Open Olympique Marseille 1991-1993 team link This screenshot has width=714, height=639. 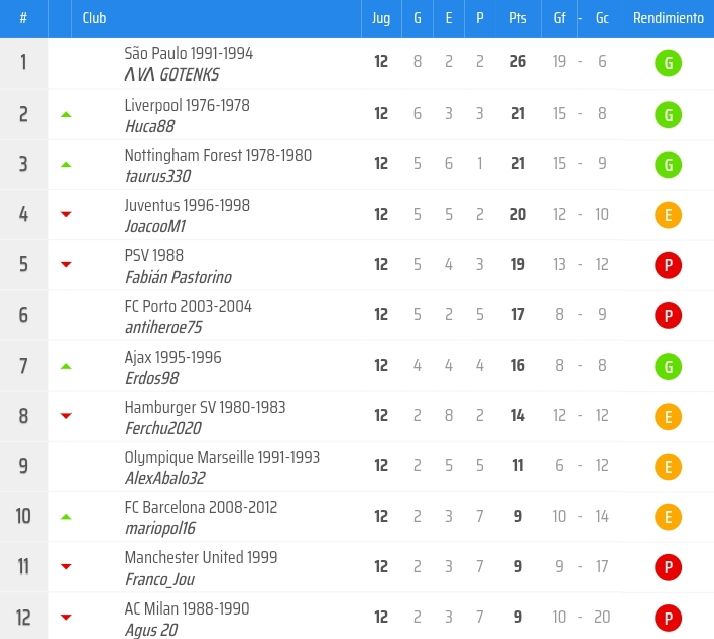pyautogui.click(x=222, y=457)
